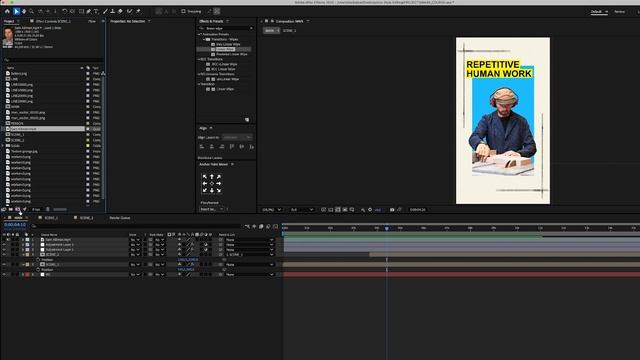640x360 pixels.
Task: Open the Parent dropdown for SCENE_2 layer
Action: click(x=249, y=255)
